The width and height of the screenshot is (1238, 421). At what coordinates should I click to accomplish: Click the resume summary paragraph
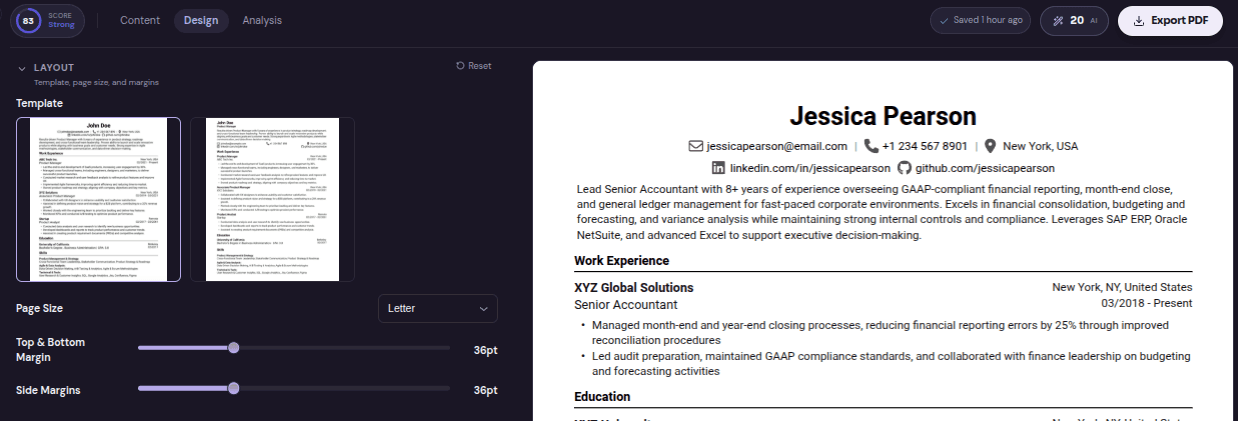[883, 211]
